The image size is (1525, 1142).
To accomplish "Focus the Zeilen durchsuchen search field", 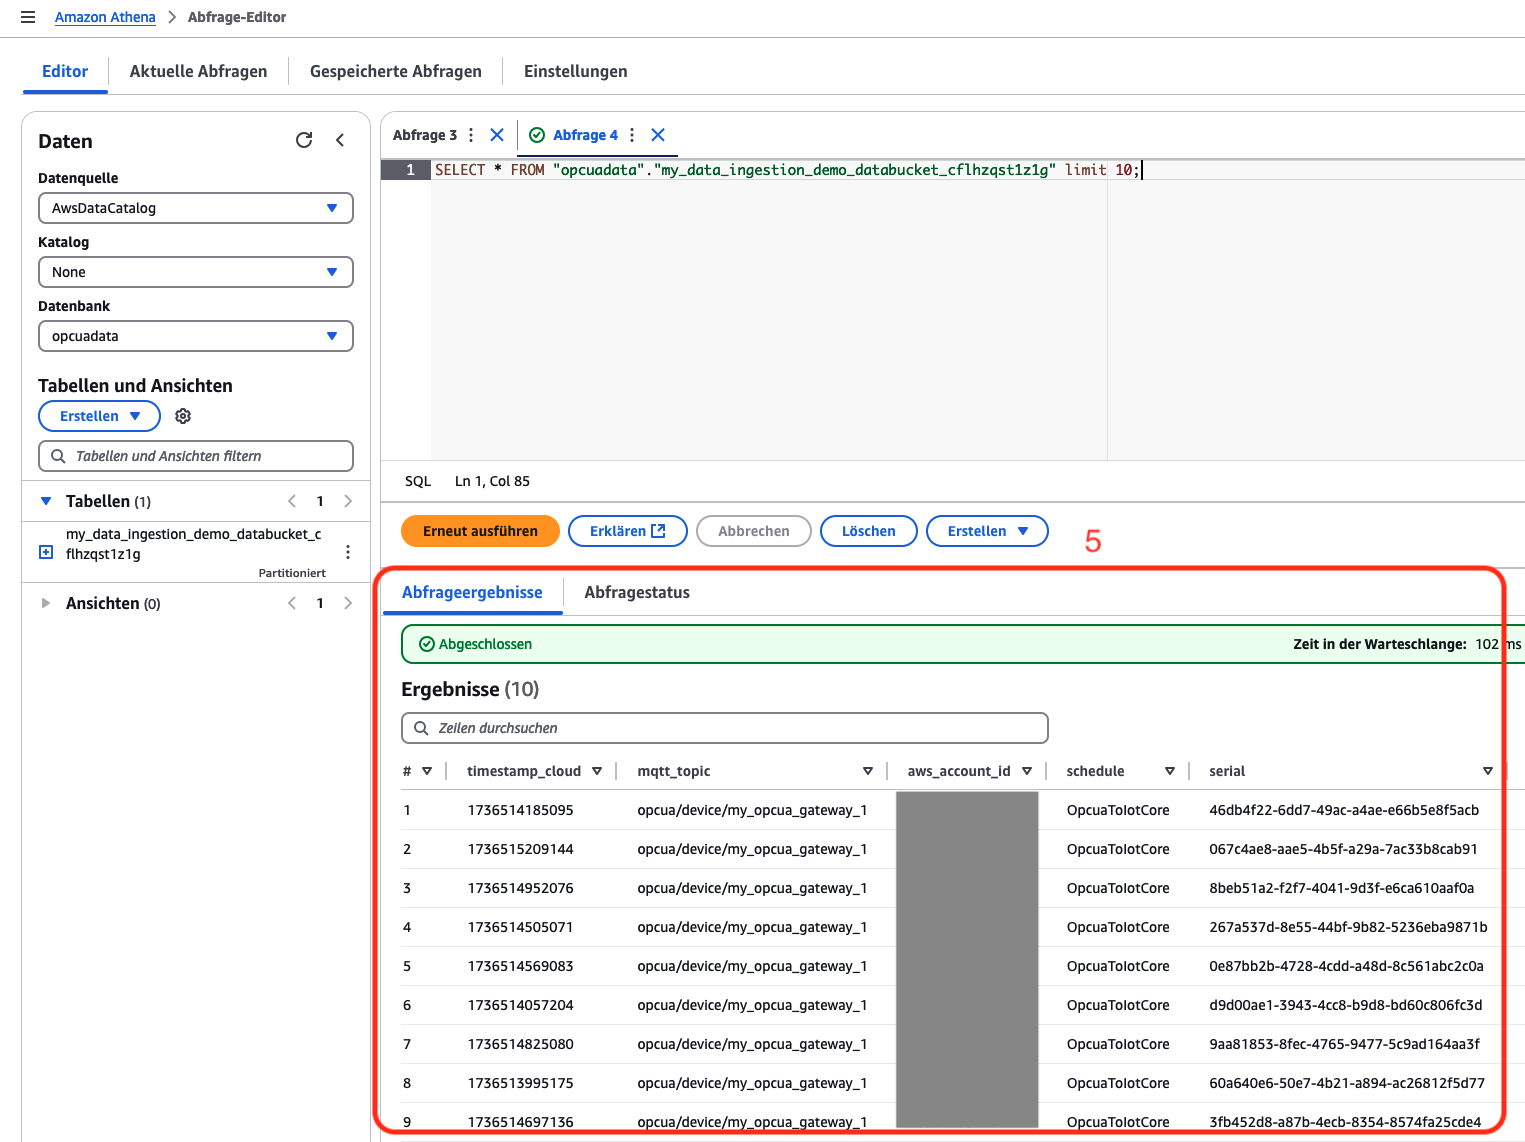I will pyautogui.click(x=725, y=728).
